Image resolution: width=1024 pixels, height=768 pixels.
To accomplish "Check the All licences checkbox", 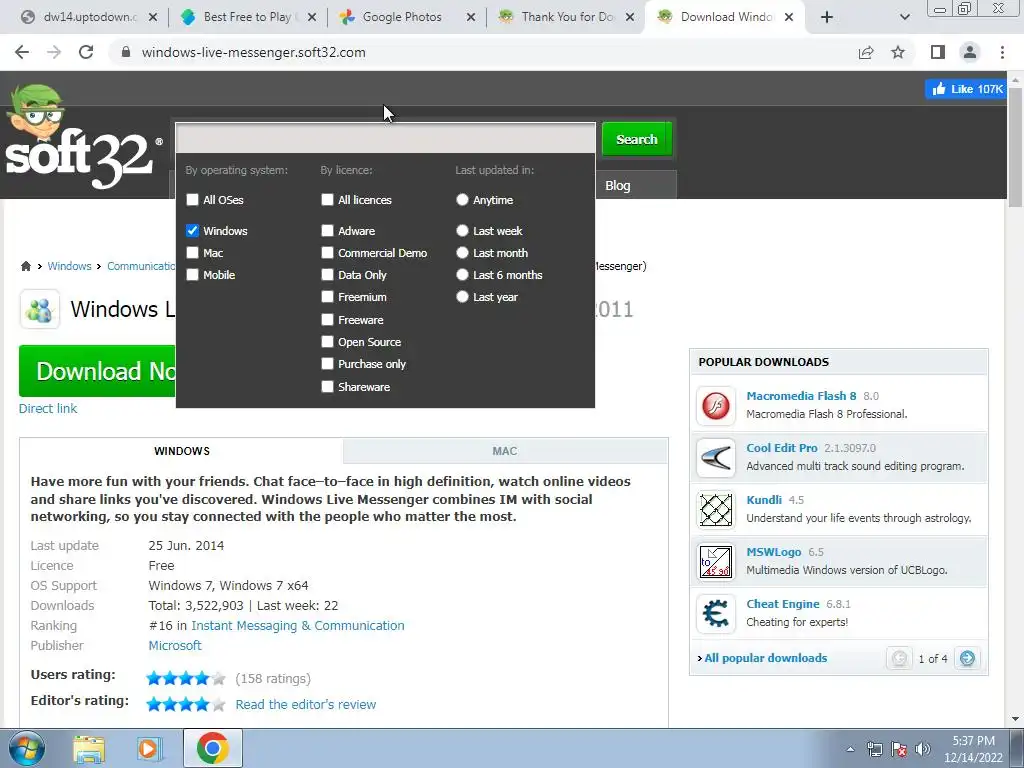I will point(327,200).
